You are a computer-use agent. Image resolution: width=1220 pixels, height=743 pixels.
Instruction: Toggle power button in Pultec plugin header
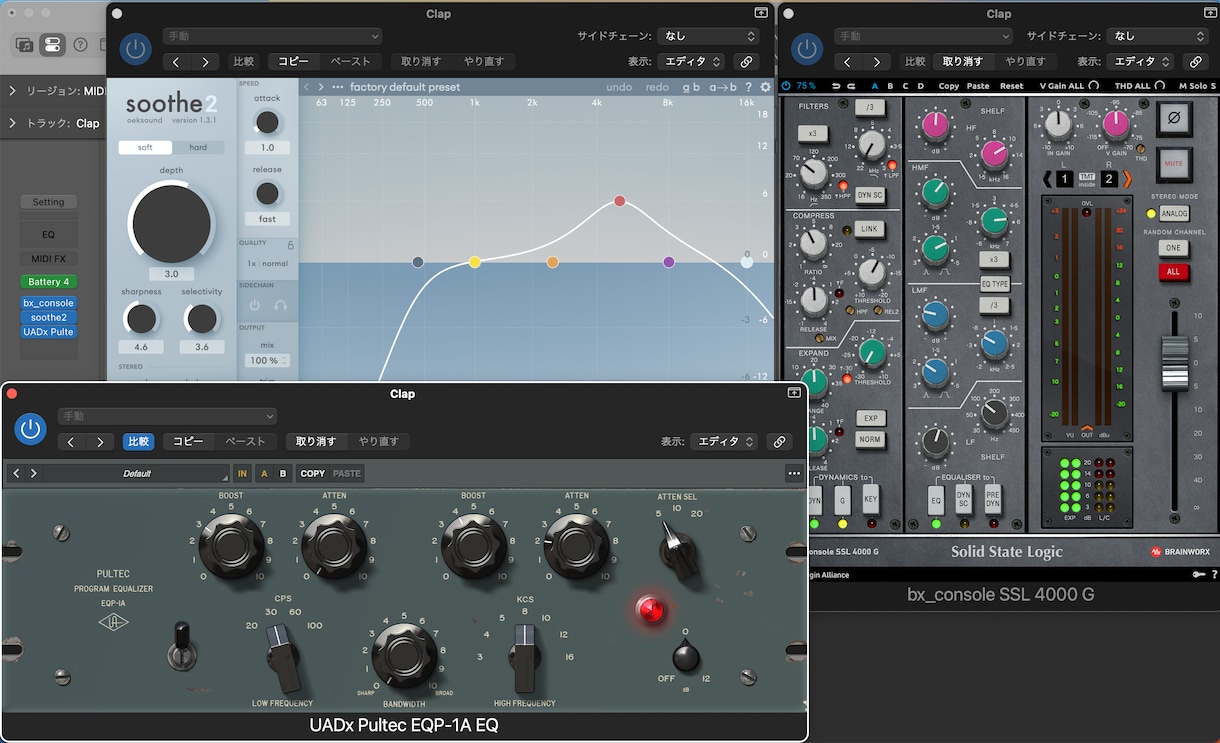(31, 429)
